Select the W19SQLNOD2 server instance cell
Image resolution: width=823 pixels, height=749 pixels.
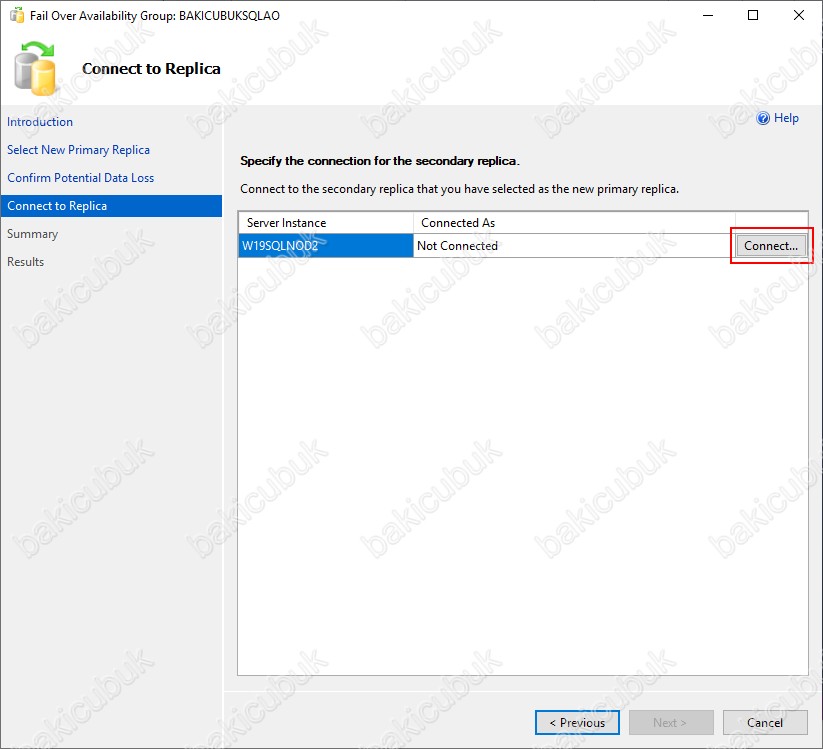click(326, 246)
